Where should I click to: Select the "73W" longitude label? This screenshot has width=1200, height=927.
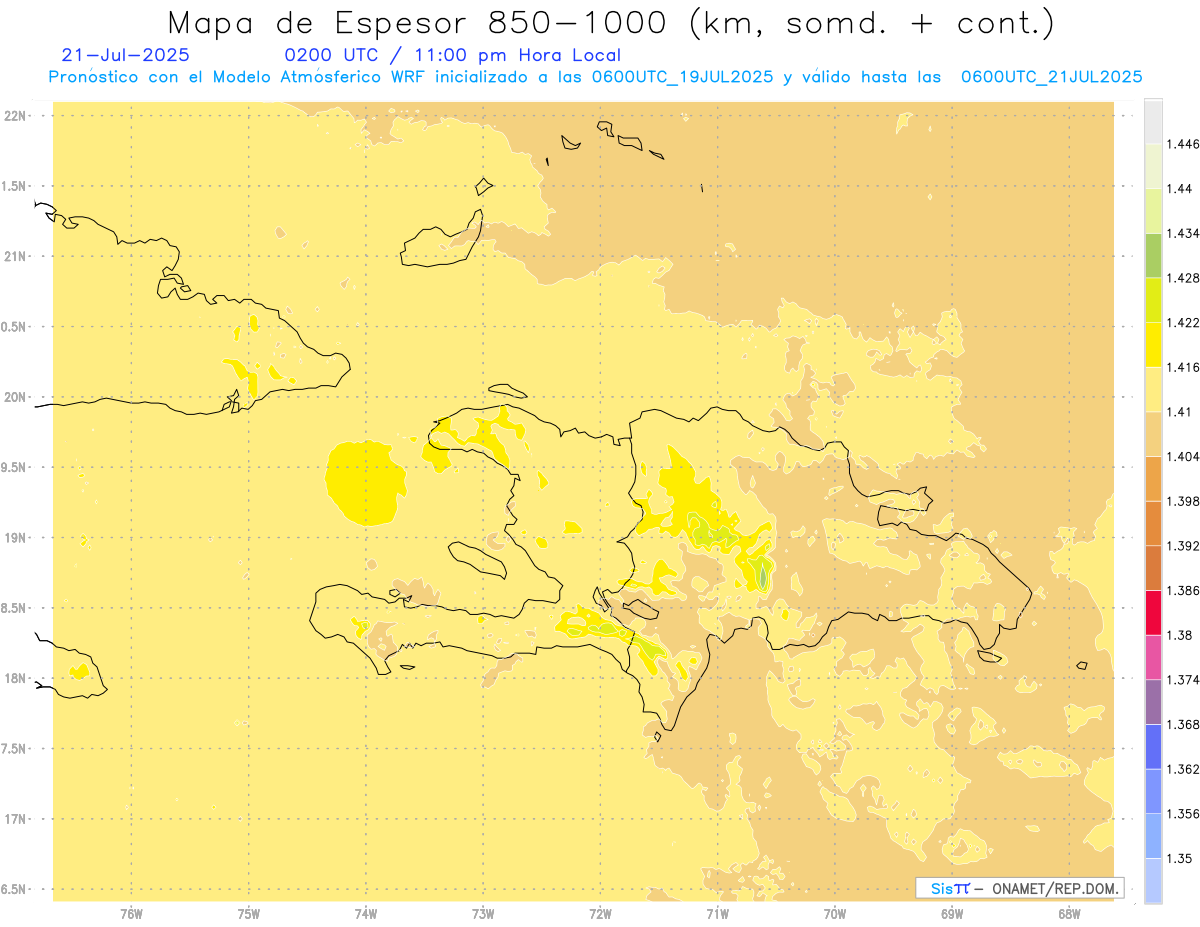click(x=483, y=914)
